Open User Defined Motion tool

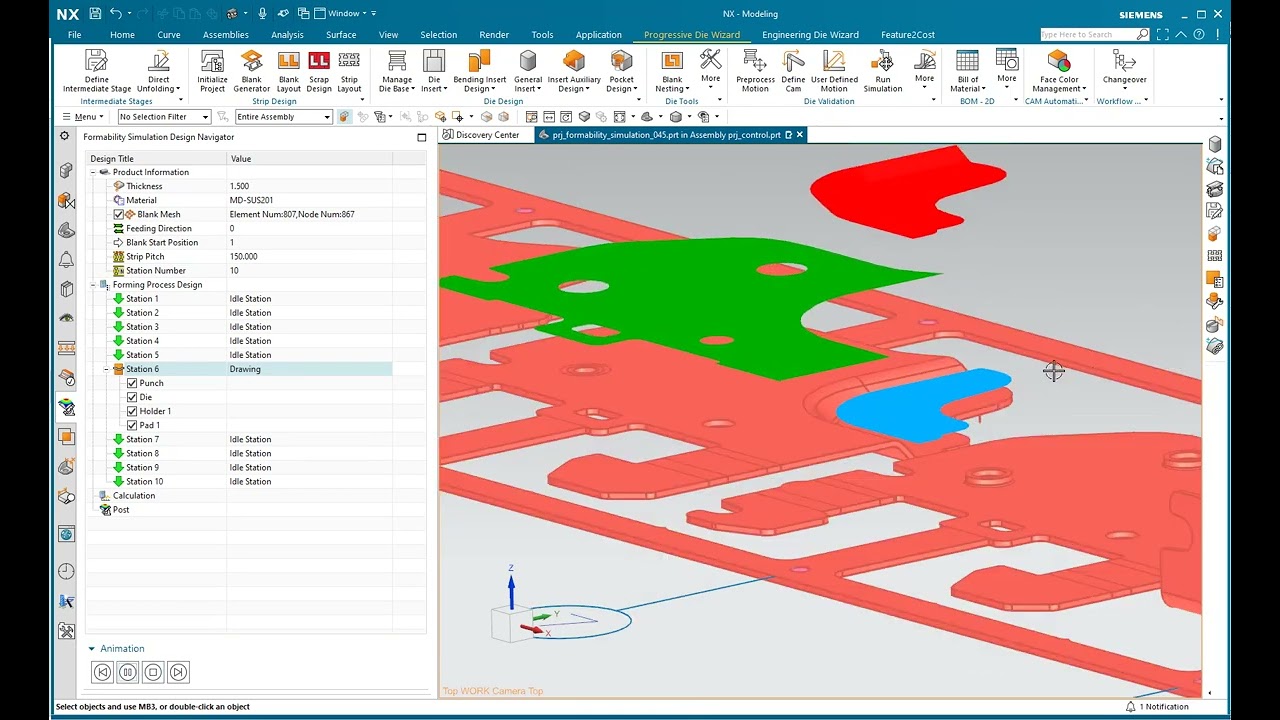point(834,71)
